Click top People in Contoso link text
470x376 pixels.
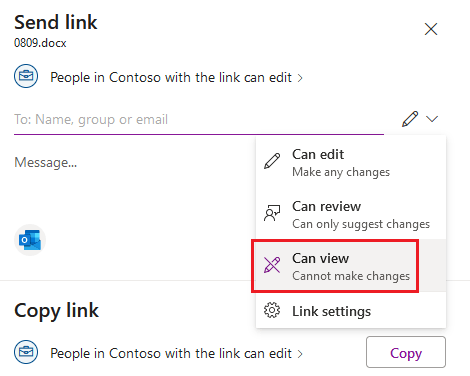[171, 78]
